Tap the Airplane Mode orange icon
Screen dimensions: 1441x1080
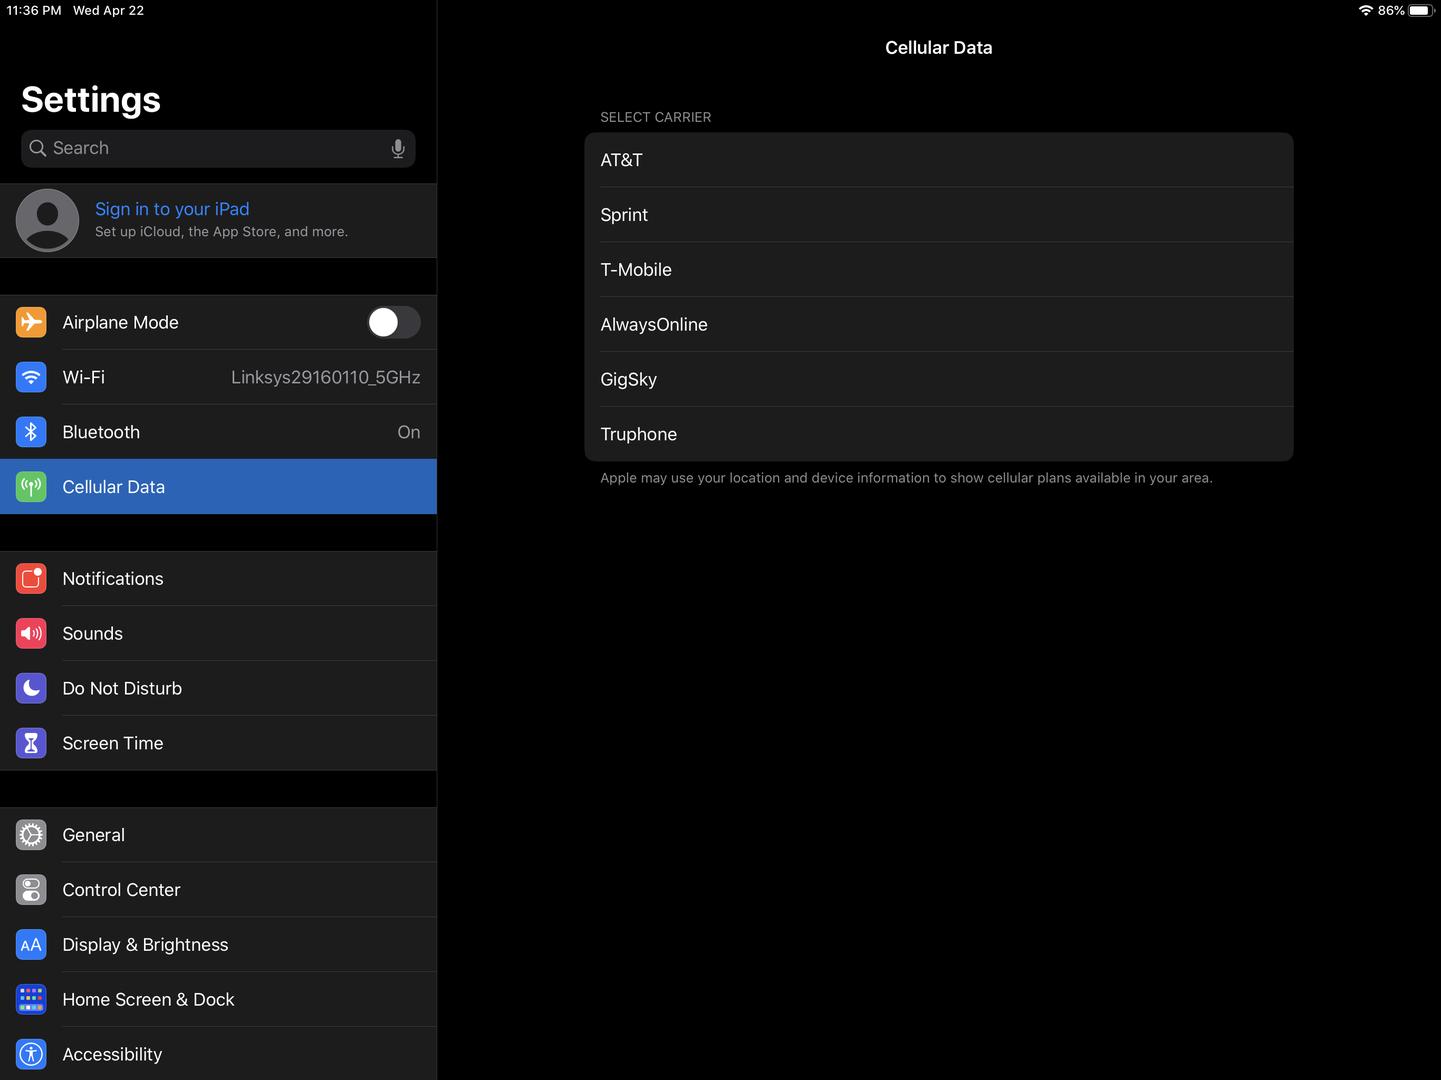(x=31, y=322)
